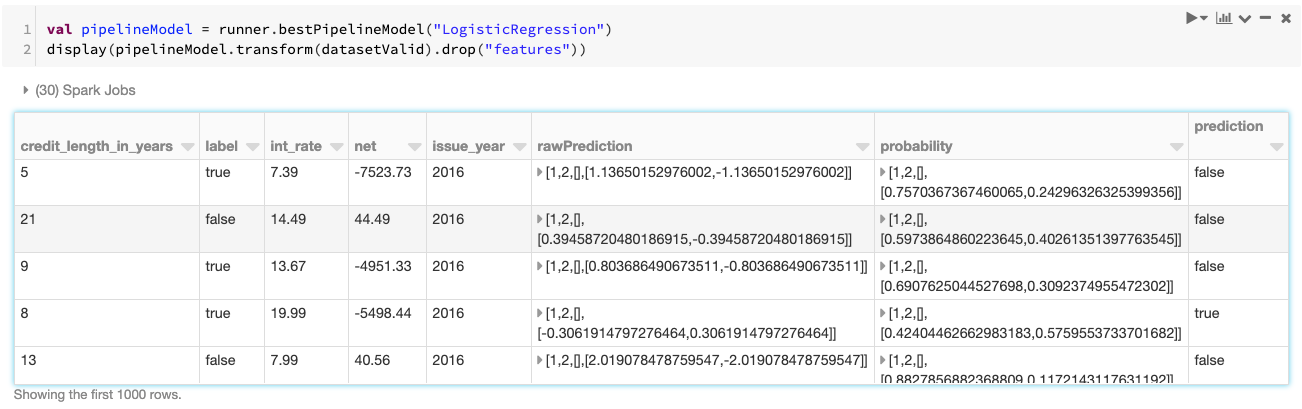Expand rawPrediction for the 19.99 int_rate row

(541, 314)
